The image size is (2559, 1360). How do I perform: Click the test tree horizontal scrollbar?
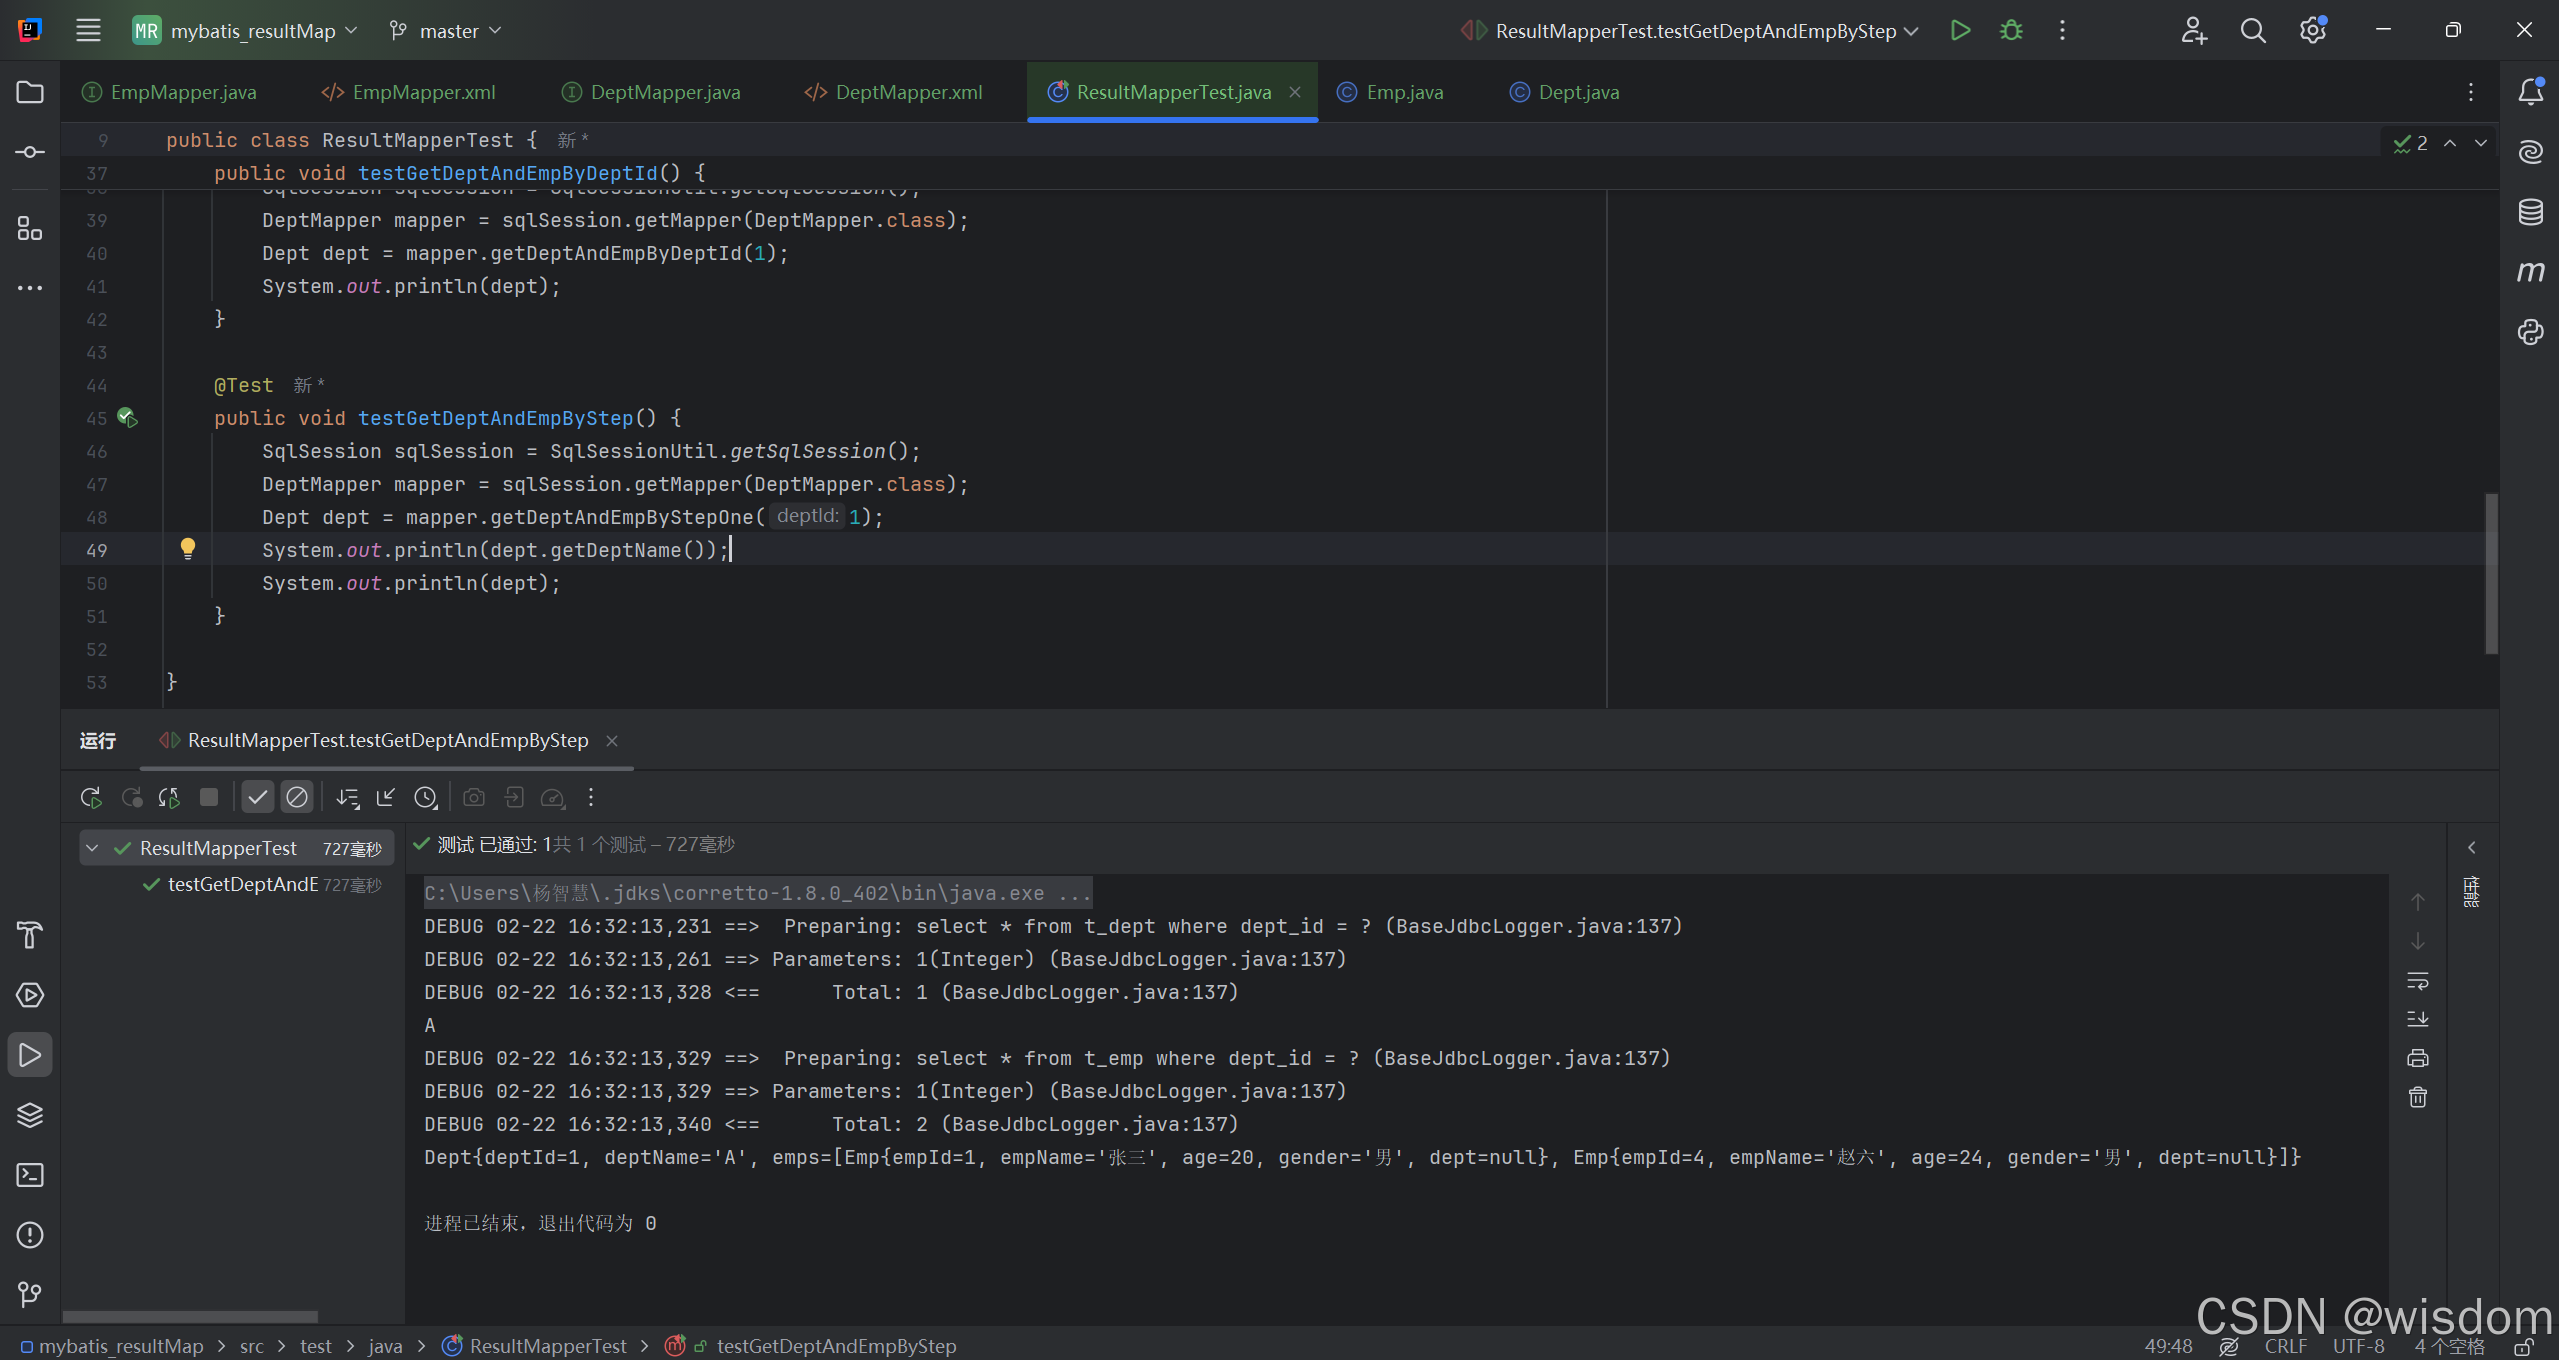pyautogui.click(x=190, y=1316)
